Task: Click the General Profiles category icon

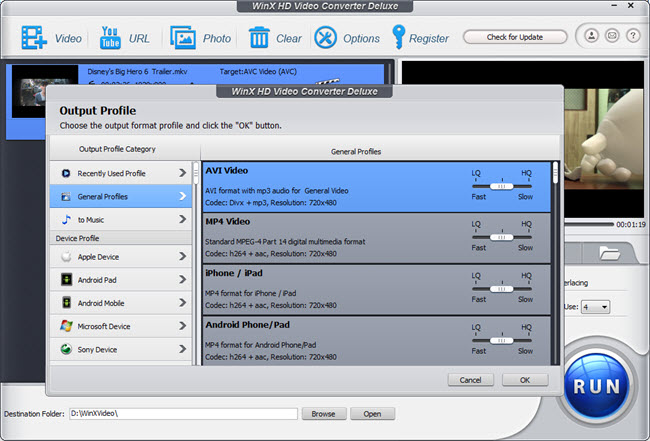Action: click(65, 196)
